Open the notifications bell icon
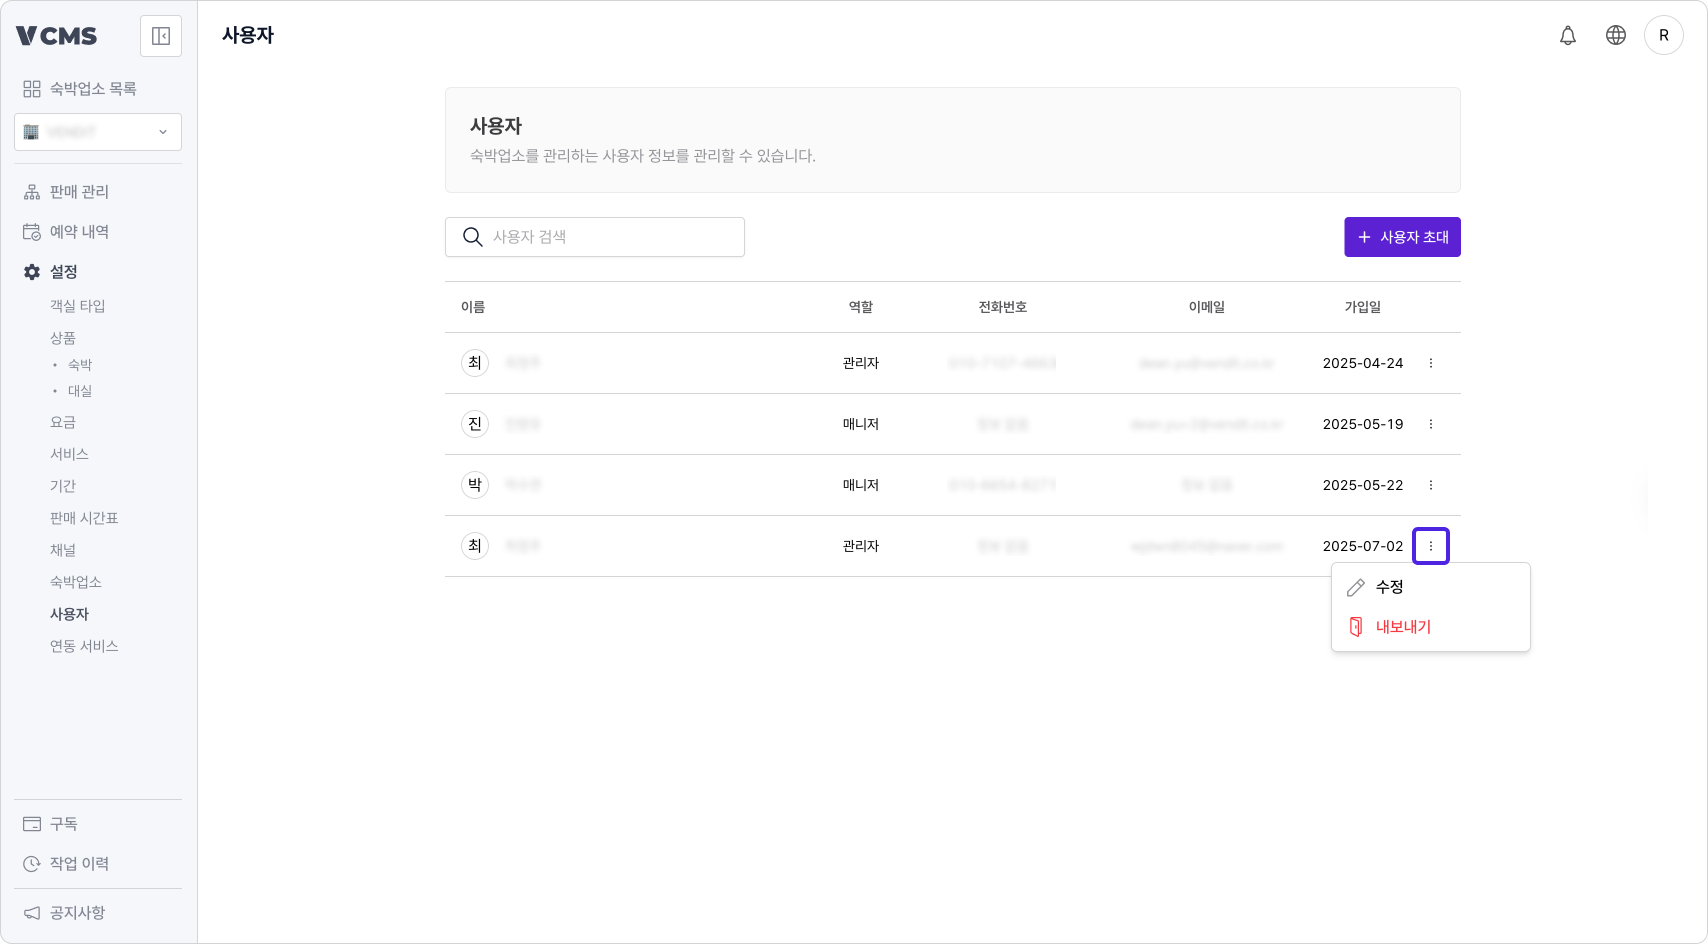1708x944 pixels. [1568, 35]
